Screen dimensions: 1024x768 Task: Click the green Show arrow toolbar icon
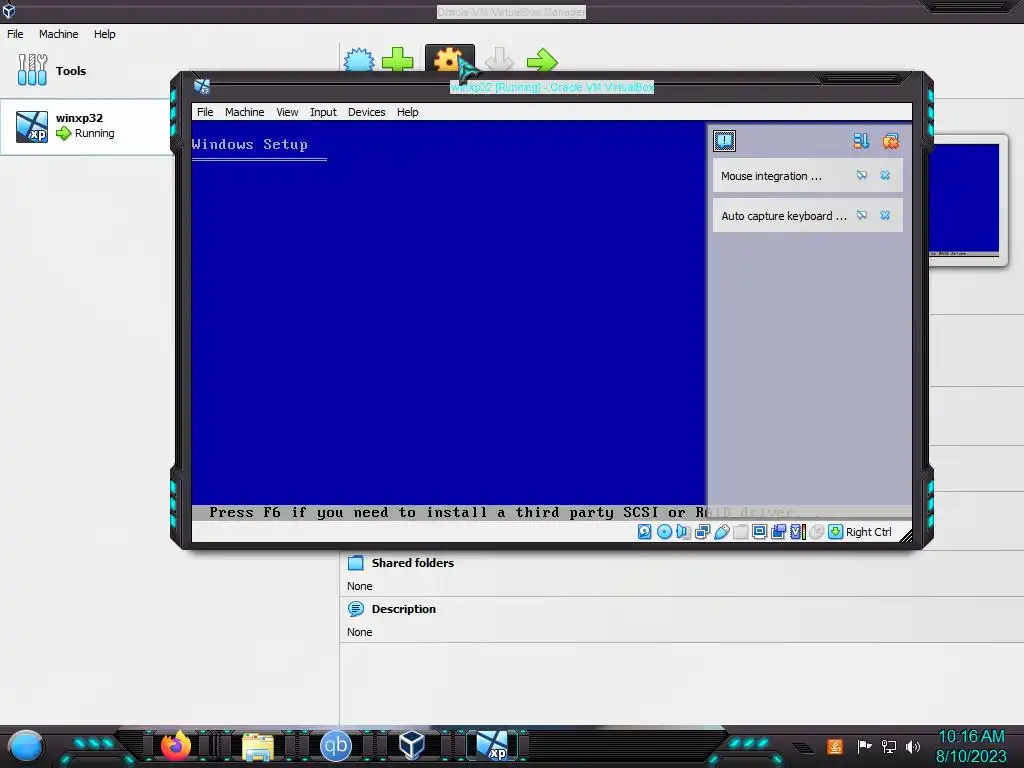coord(542,61)
